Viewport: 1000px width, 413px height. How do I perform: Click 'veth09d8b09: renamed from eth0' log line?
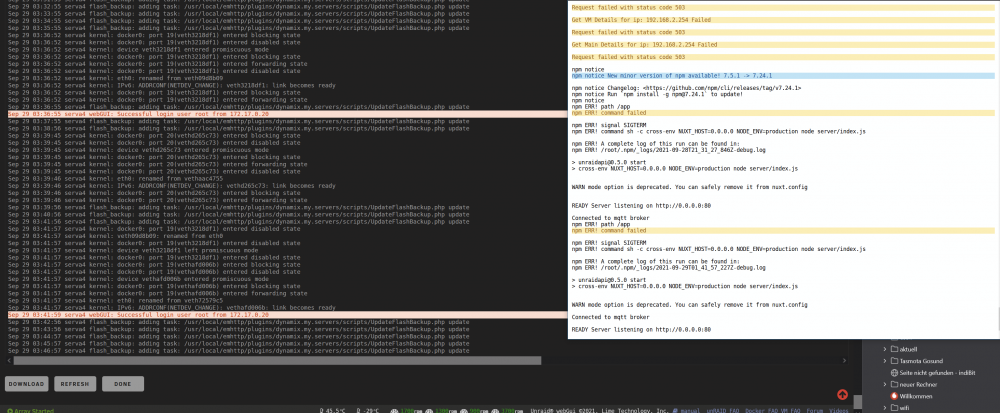pyautogui.click(x=115, y=236)
